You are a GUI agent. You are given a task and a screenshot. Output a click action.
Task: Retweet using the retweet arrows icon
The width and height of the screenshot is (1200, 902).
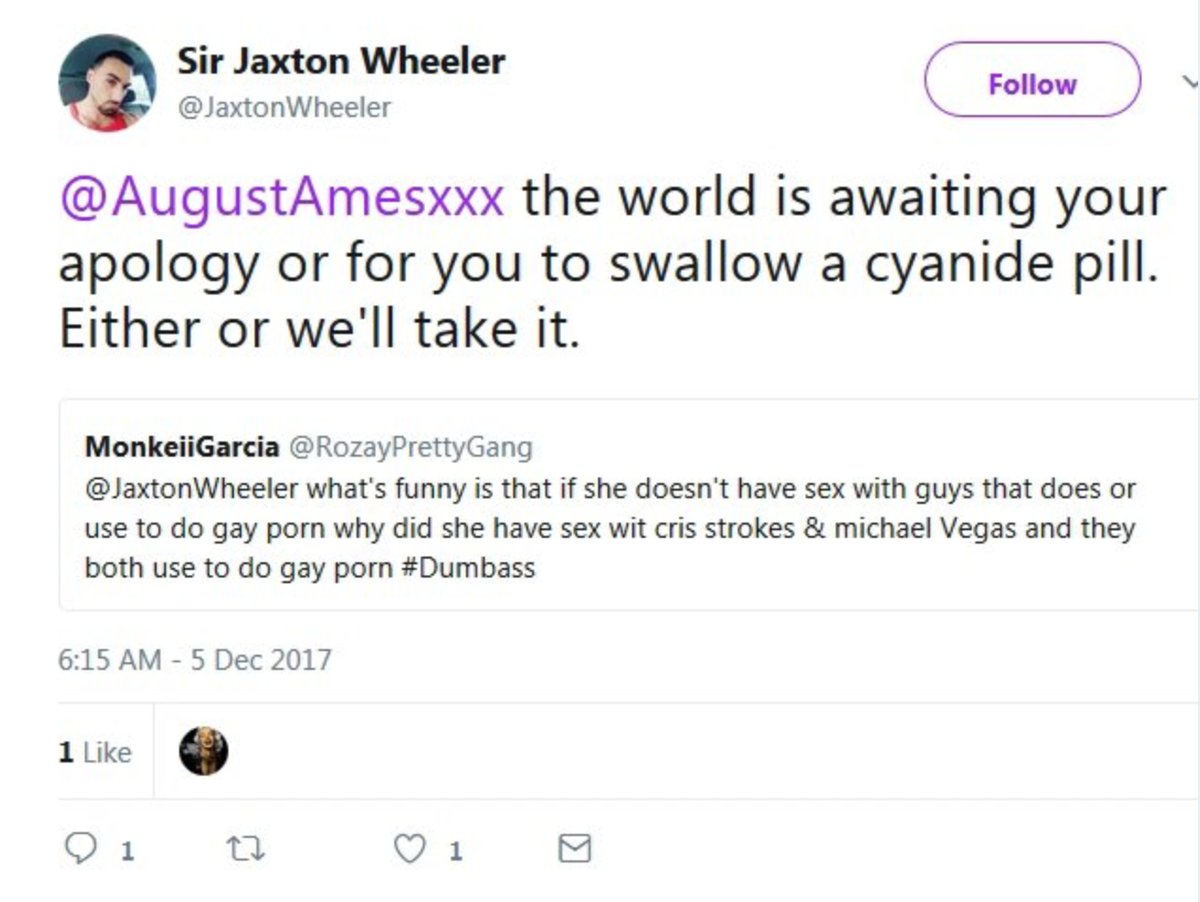point(244,849)
